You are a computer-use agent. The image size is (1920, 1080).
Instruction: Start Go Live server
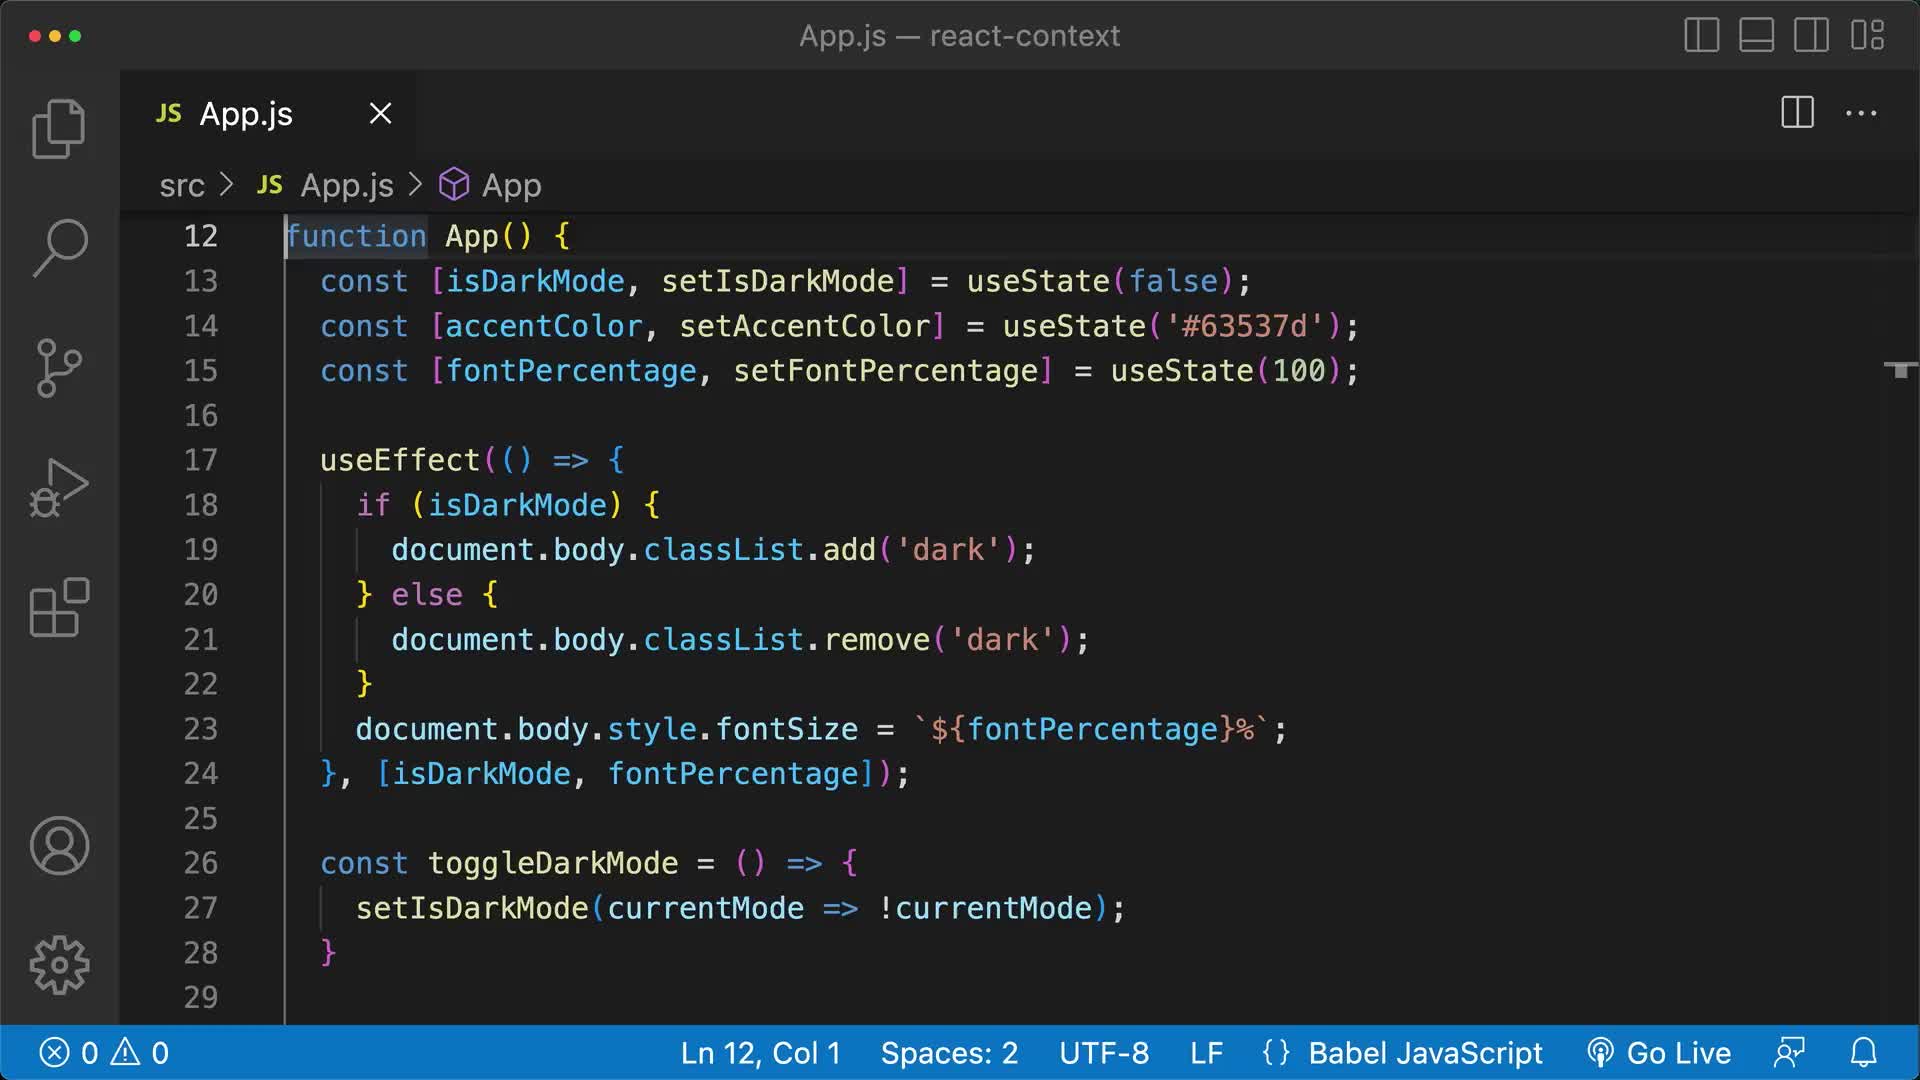point(1659,1052)
